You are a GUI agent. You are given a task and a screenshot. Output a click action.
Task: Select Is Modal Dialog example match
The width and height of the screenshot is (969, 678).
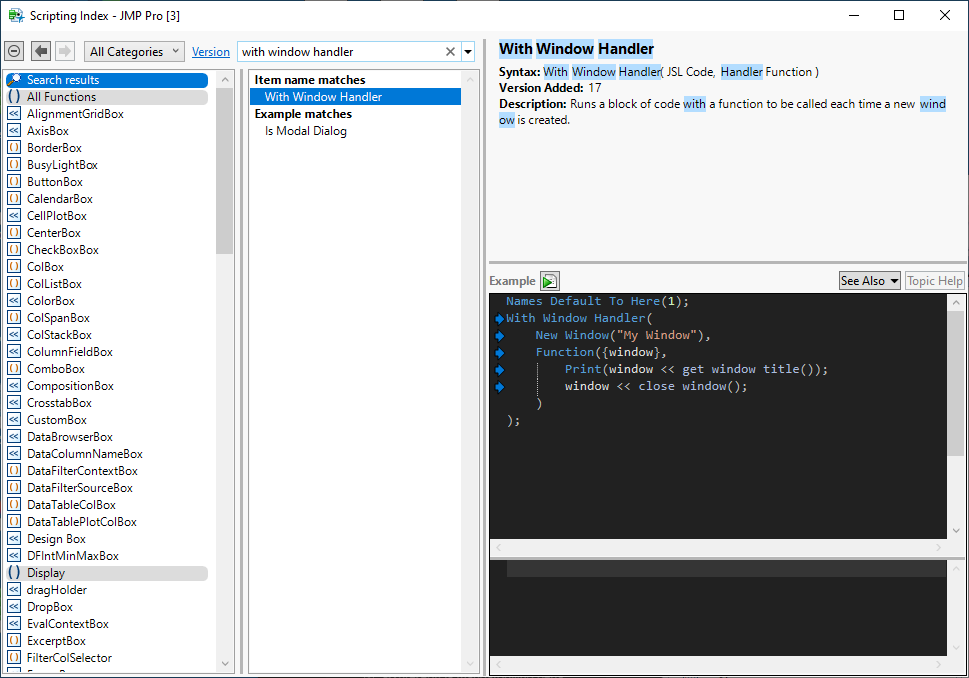click(x=306, y=131)
